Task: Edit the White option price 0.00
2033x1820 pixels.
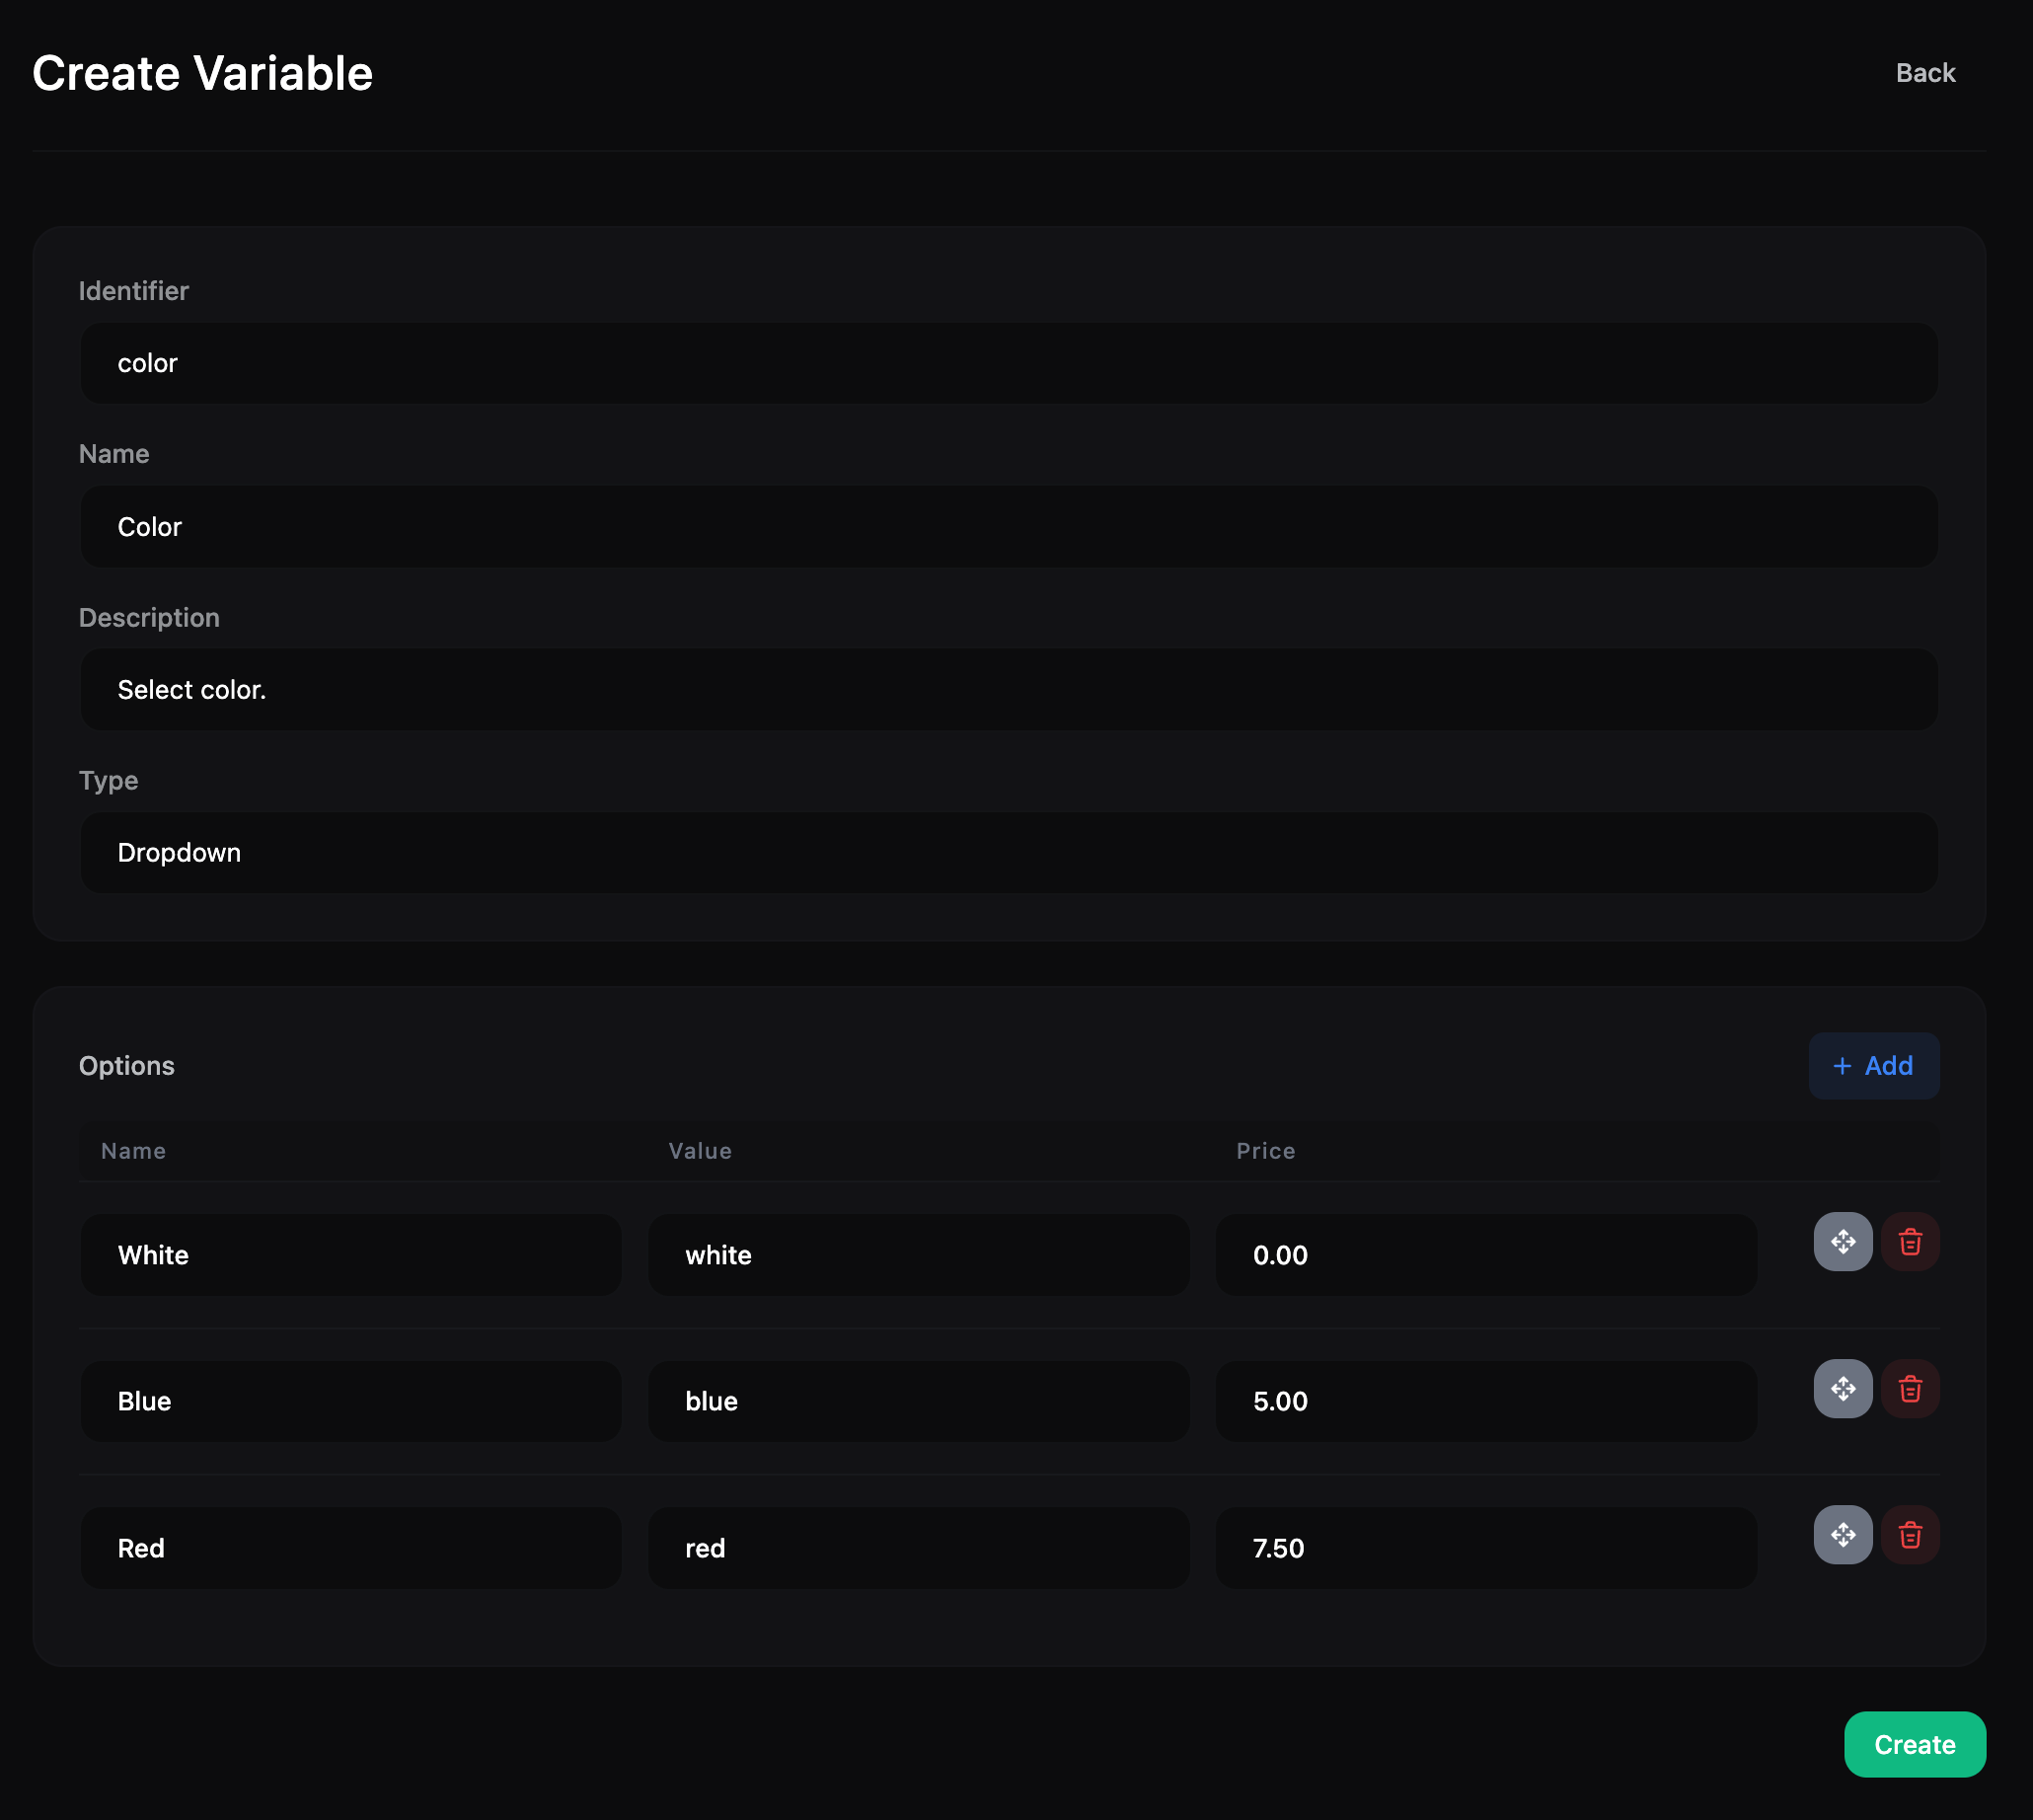Action: click(x=1485, y=1254)
